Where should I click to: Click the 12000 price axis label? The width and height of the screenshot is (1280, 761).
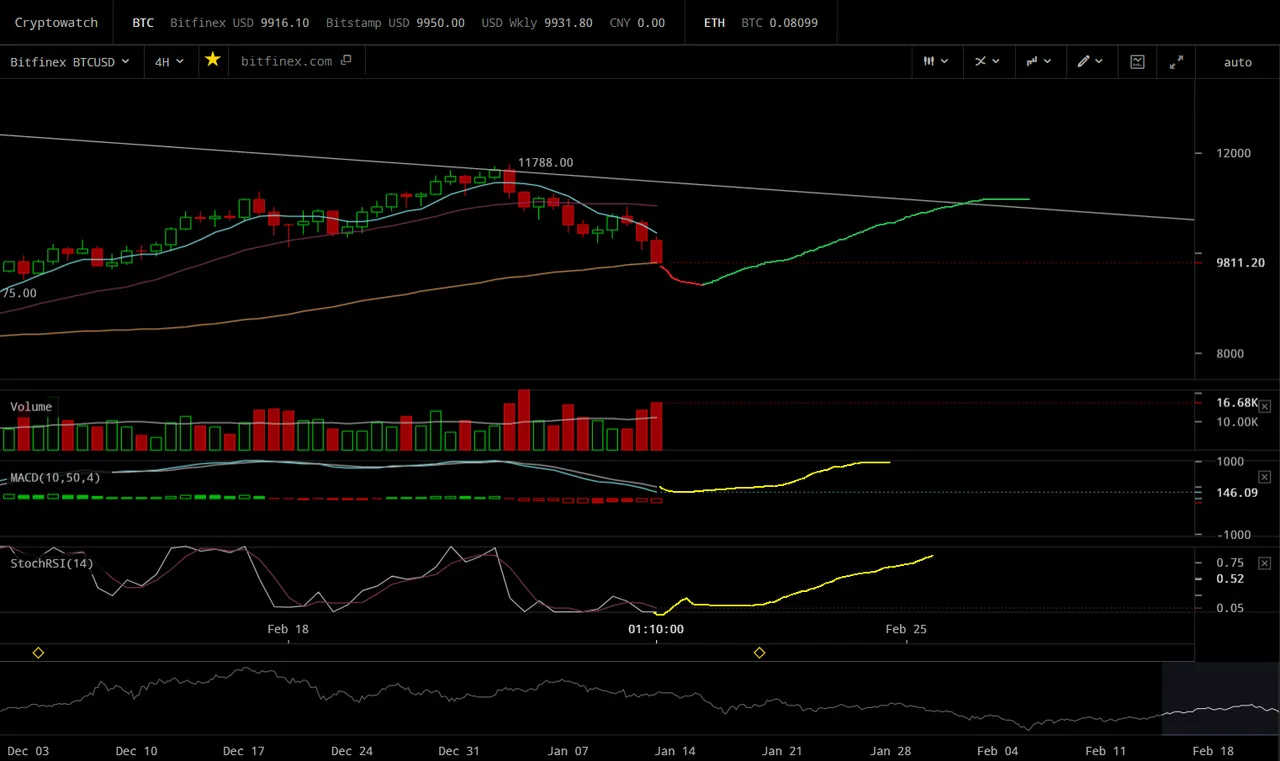click(x=1233, y=153)
